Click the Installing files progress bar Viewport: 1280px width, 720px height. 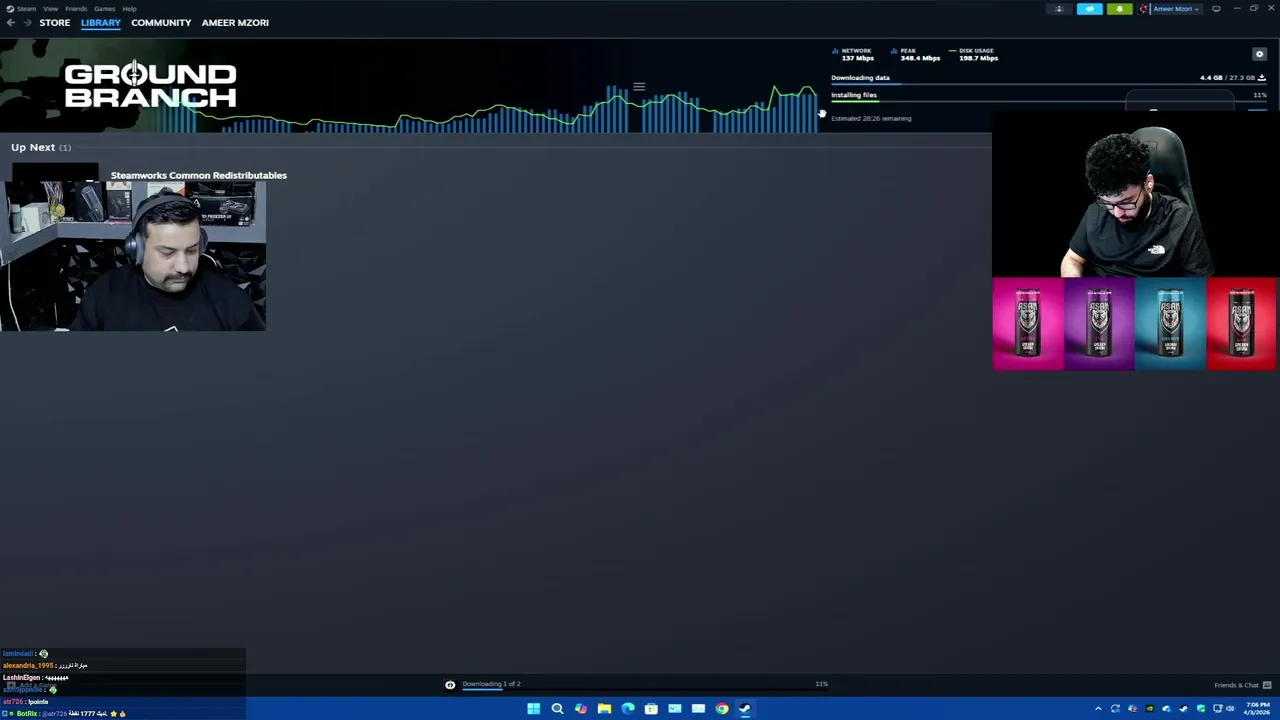tap(1049, 101)
